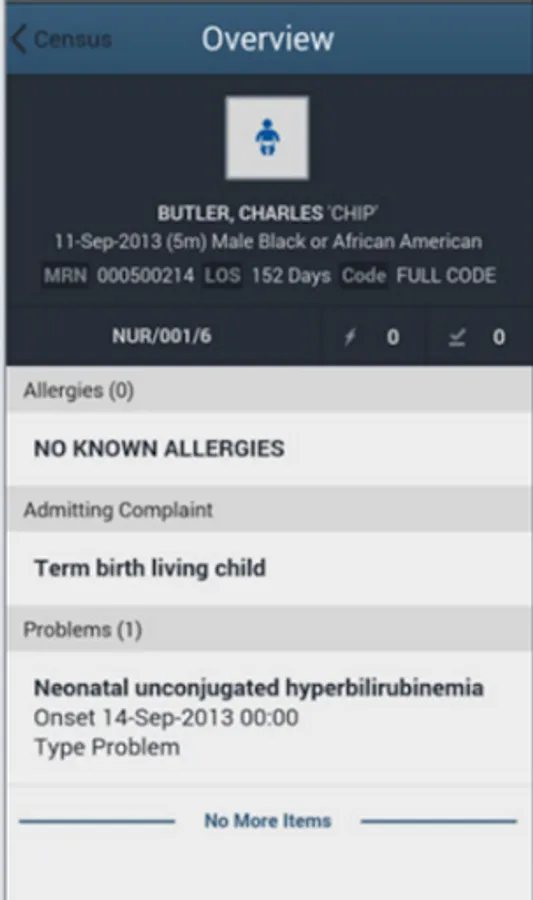Tap the MRN label badge

(x=66, y=276)
